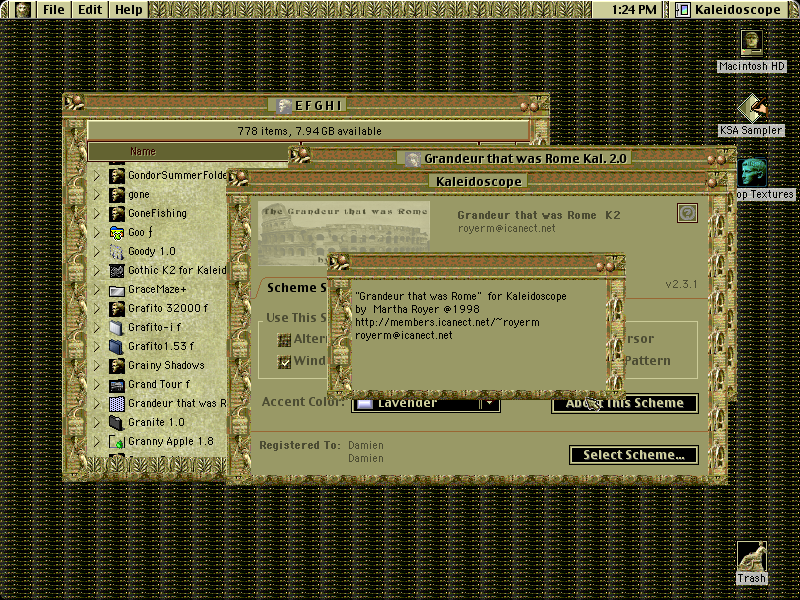Click the v2.3.1 version label
The height and width of the screenshot is (600, 800).
681,284
